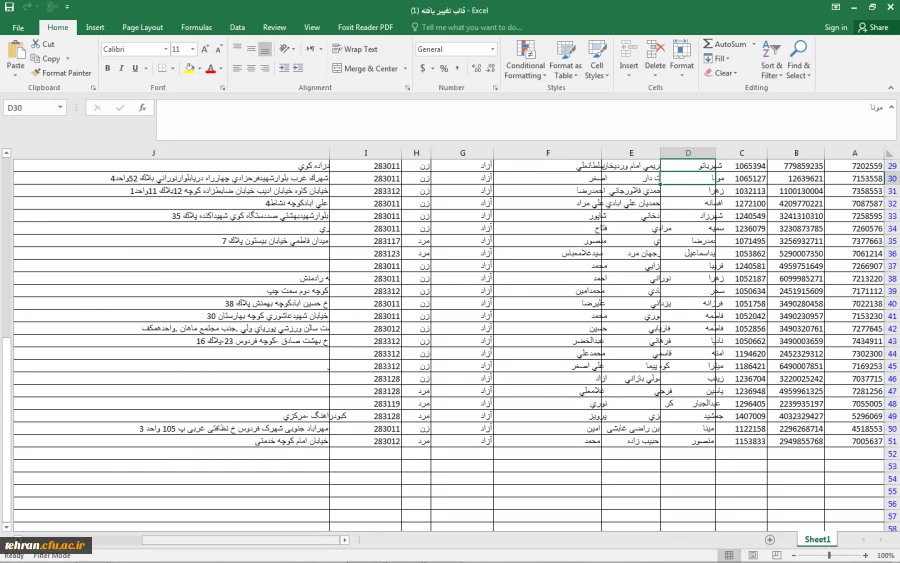
Task: Apply center horizontal alignment
Action: point(251,68)
